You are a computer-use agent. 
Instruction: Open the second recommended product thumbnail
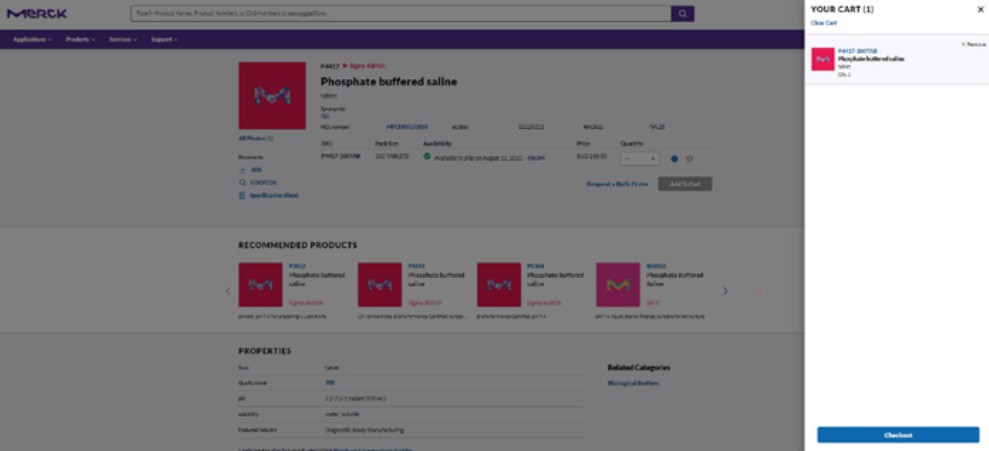pos(380,285)
